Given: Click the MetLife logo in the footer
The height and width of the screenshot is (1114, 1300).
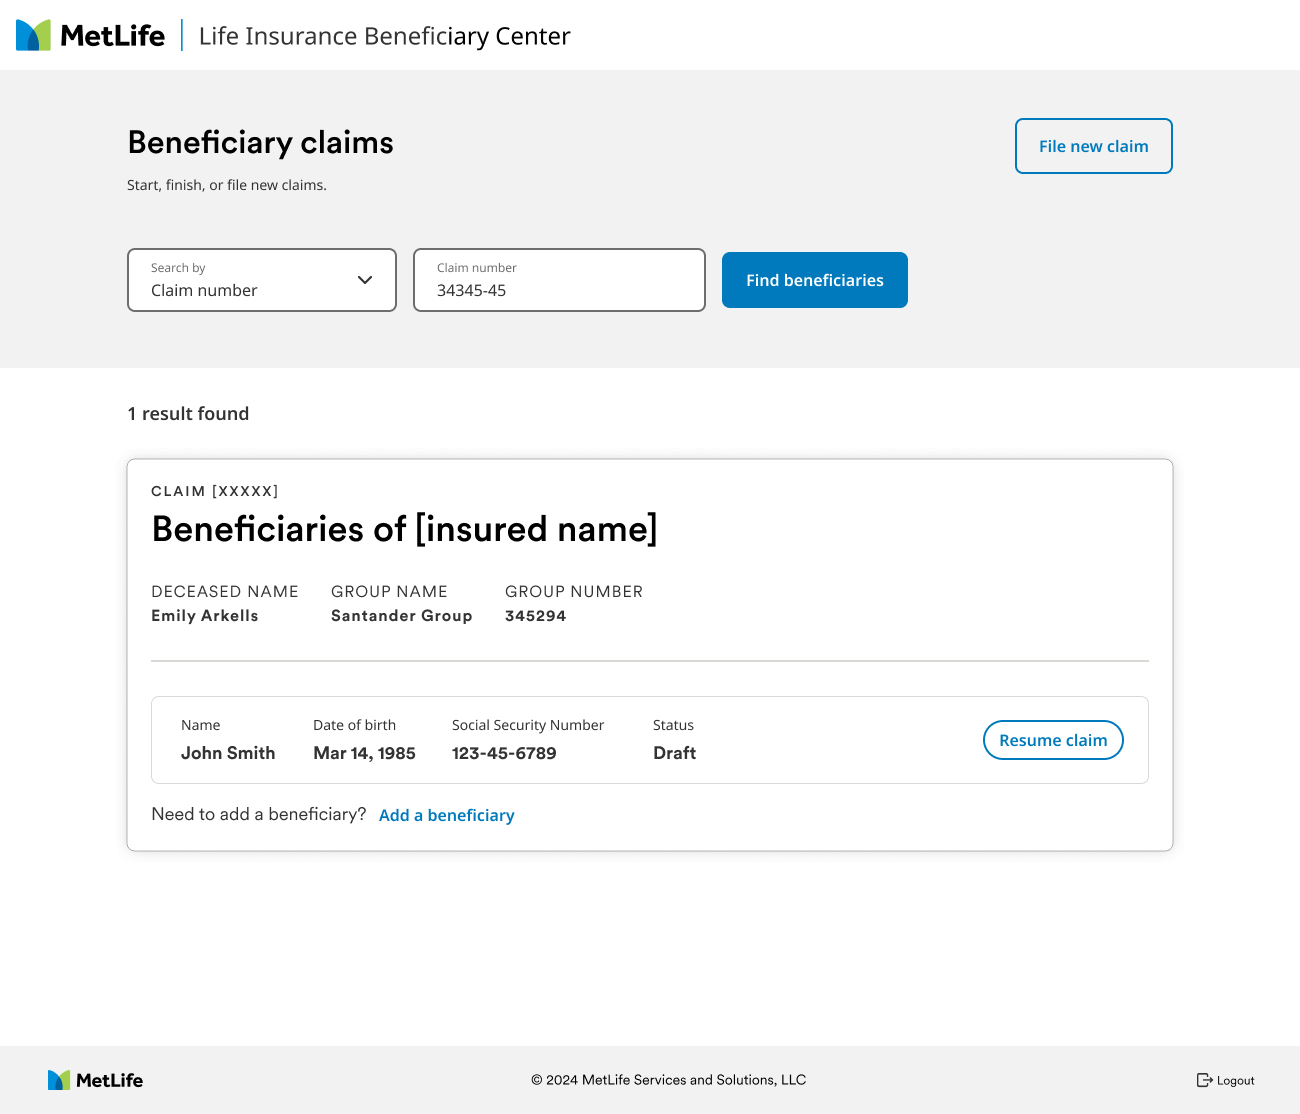Looking at the screenshot, I should click(x=95, y=1080).
